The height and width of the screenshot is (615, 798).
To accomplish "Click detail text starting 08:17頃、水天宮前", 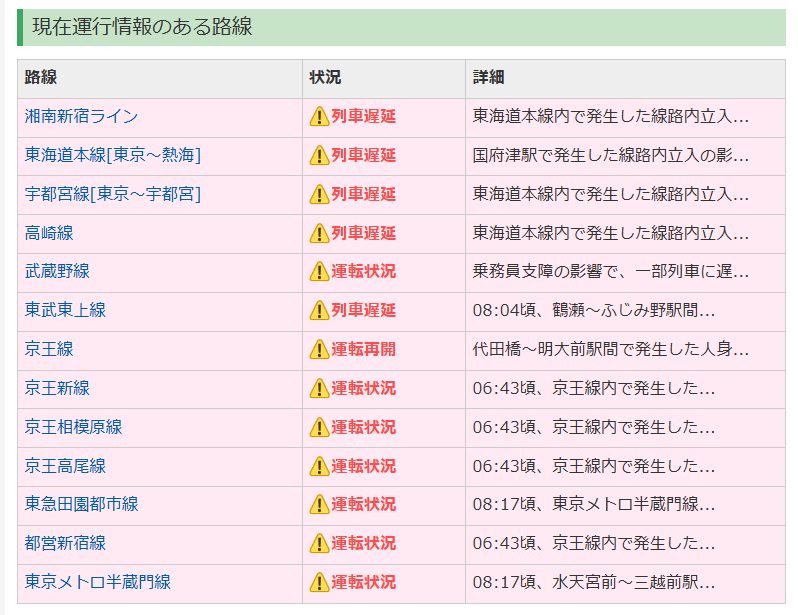I will [594, 582].
